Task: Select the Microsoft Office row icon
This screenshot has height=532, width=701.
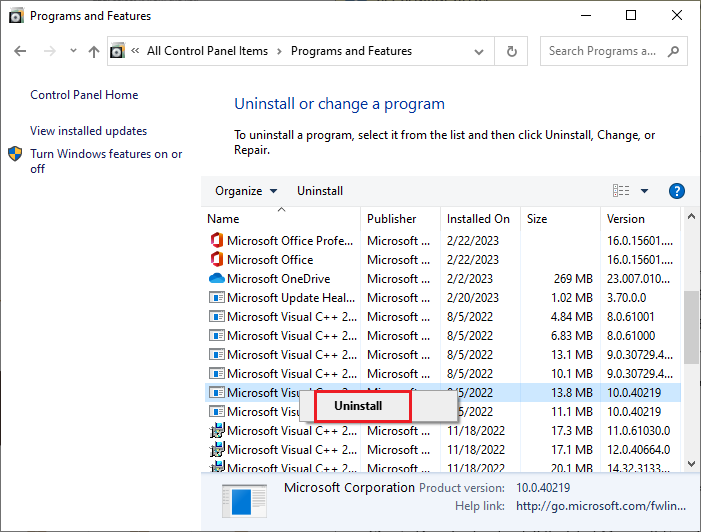Action: (x=217, y=259)
